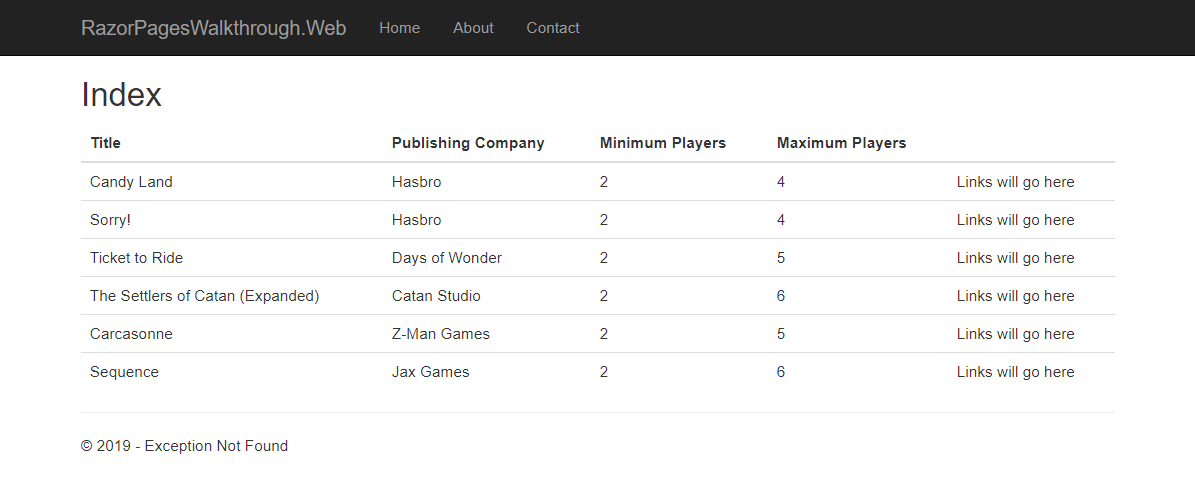This screenshot has height=496, width=1195.
Task: Open the About page
Action: tap(473, 28)
